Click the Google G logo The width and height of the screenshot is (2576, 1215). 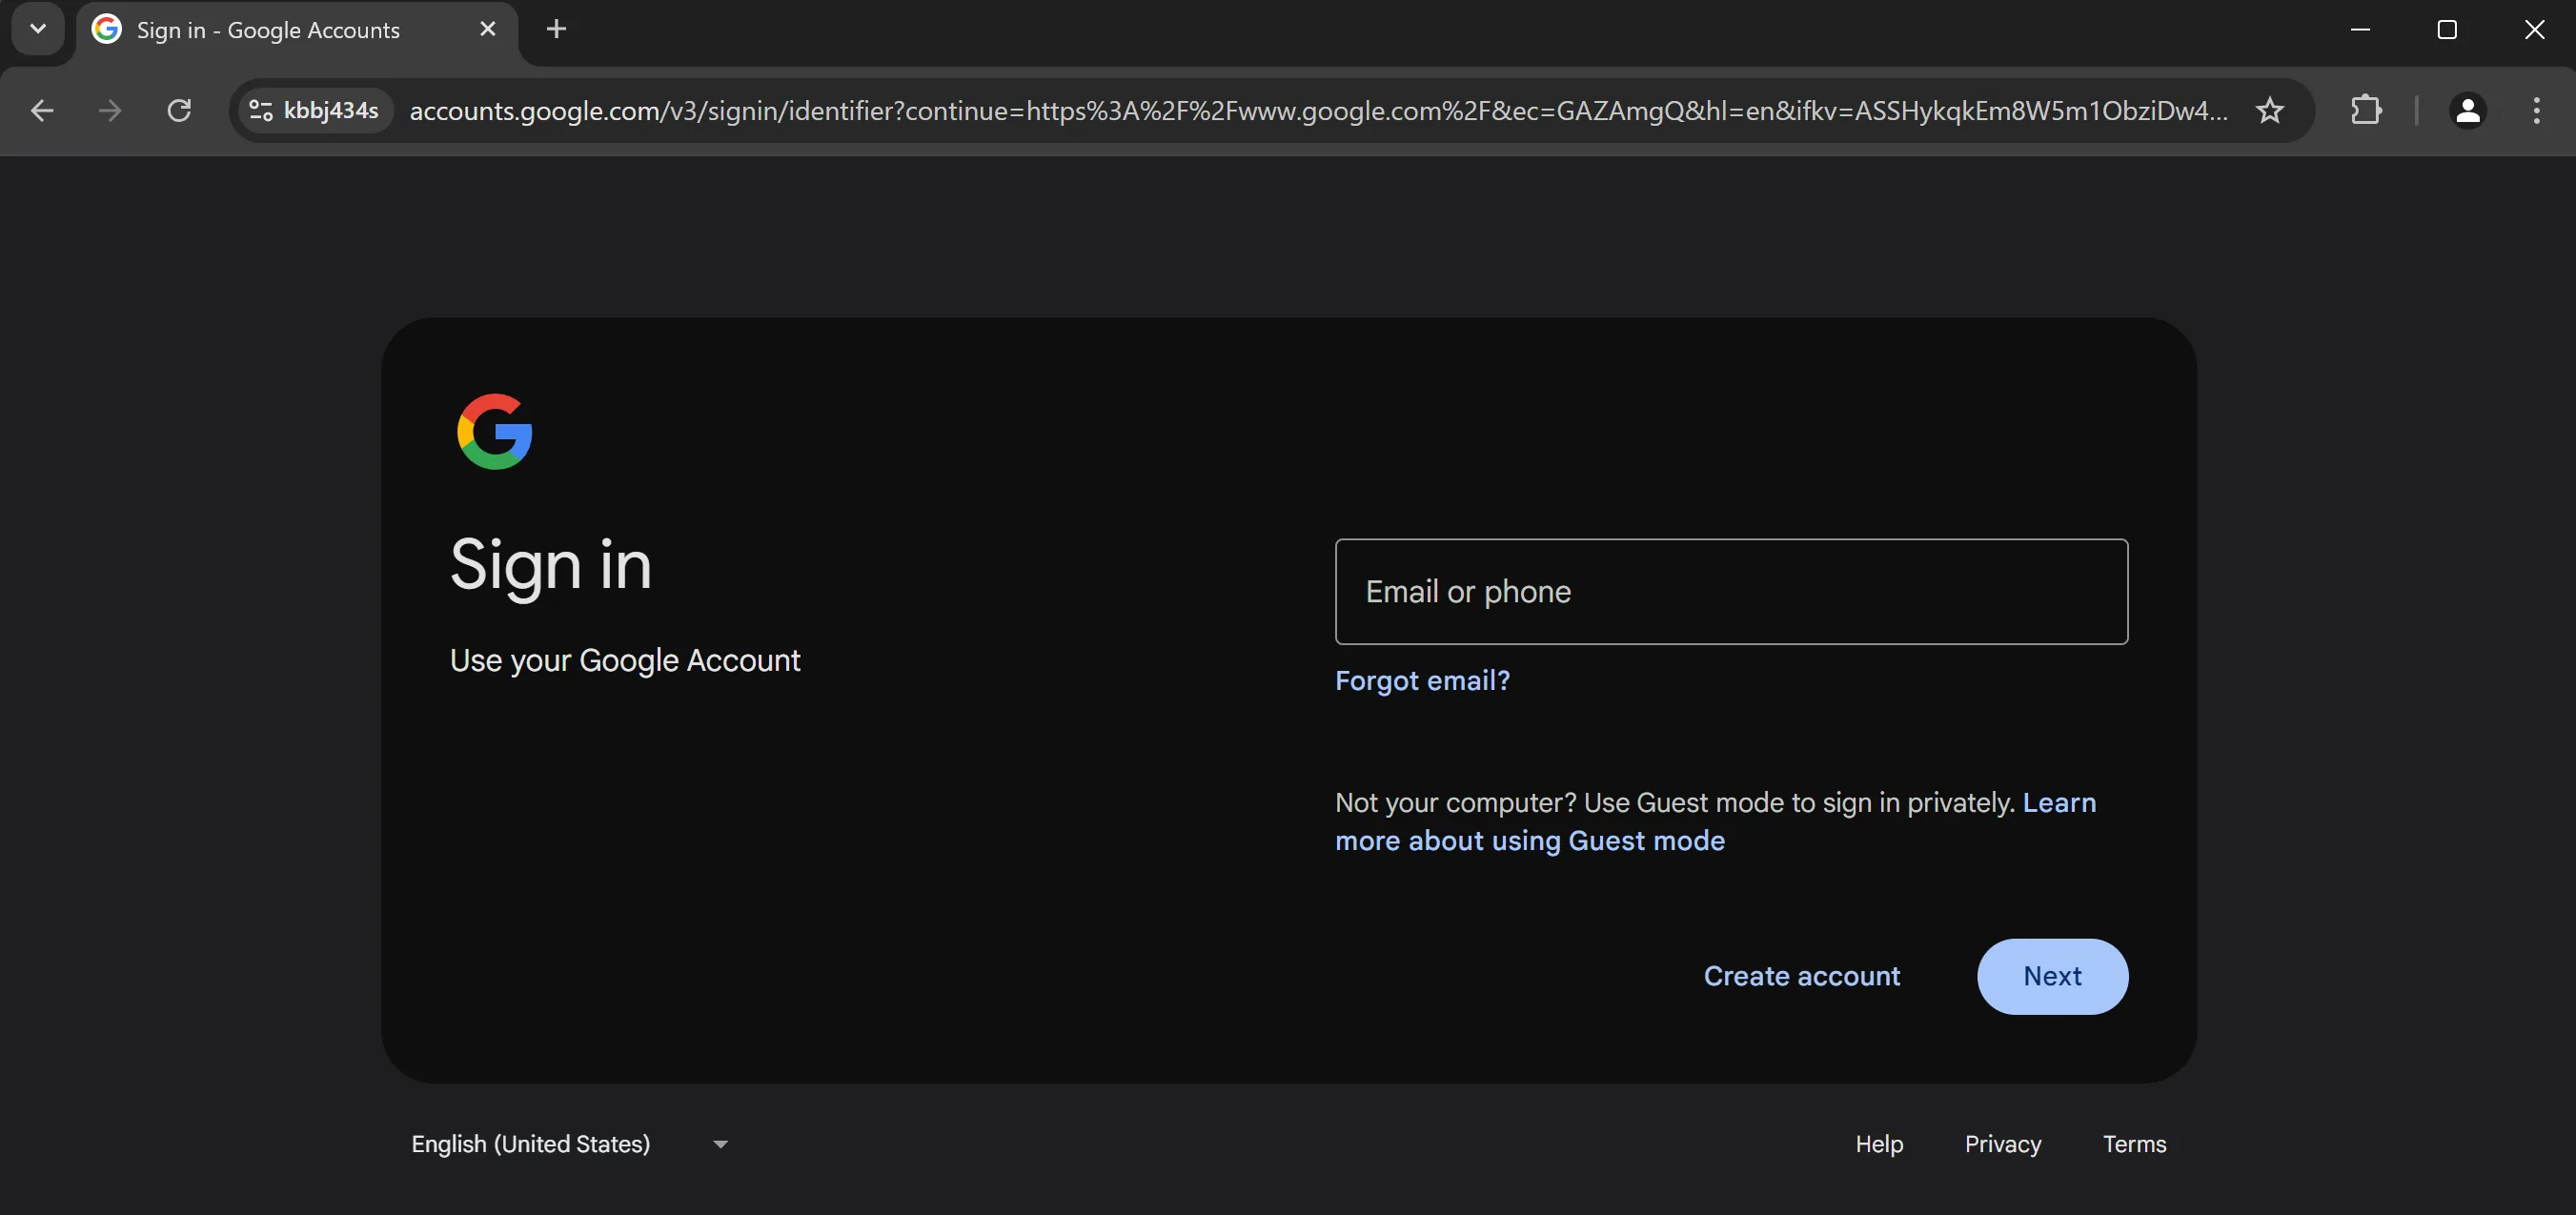pos(494,431)
